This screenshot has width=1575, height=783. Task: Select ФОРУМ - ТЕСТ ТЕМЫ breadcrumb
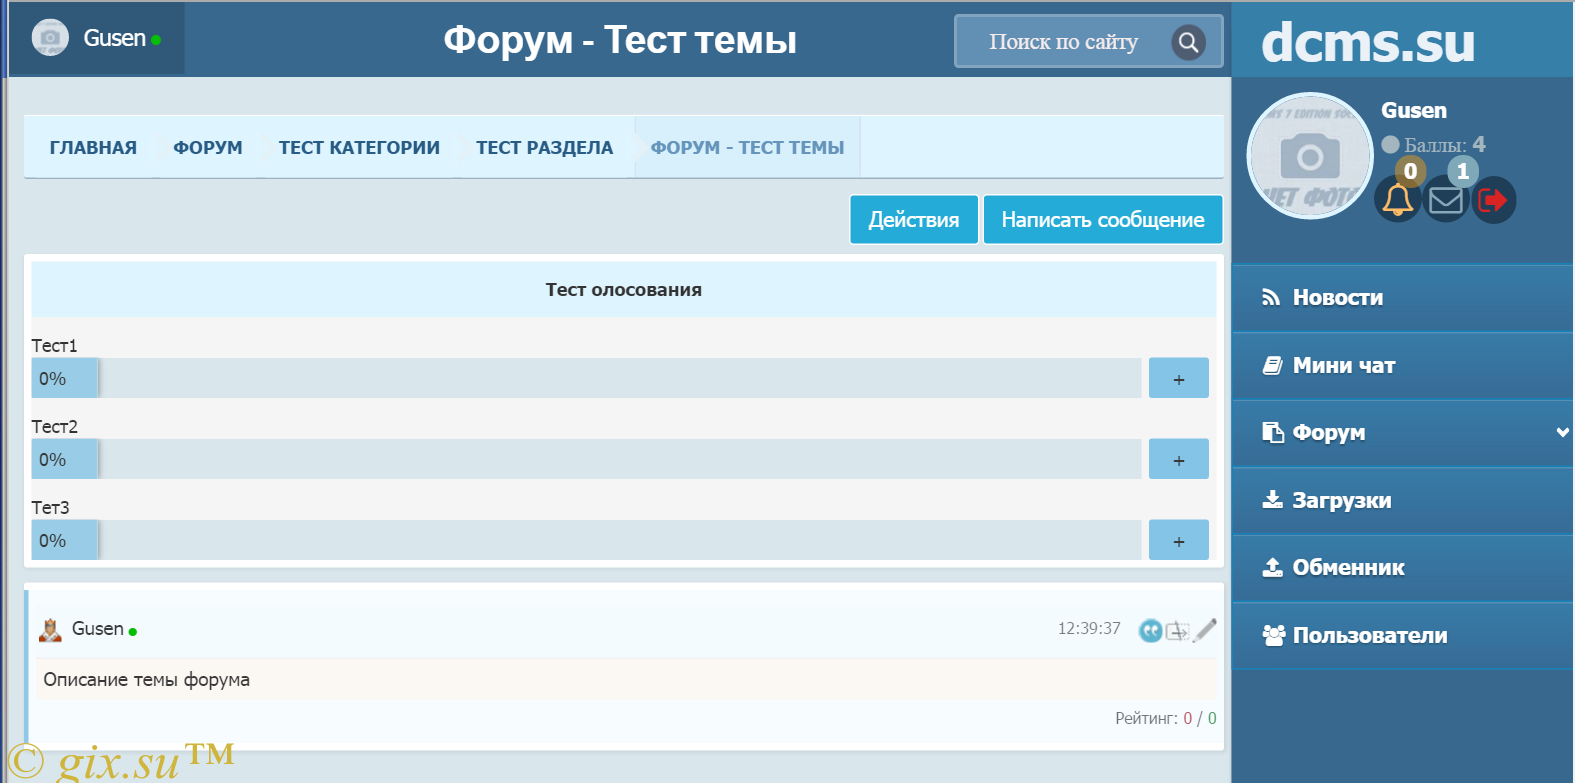point(747,148)
